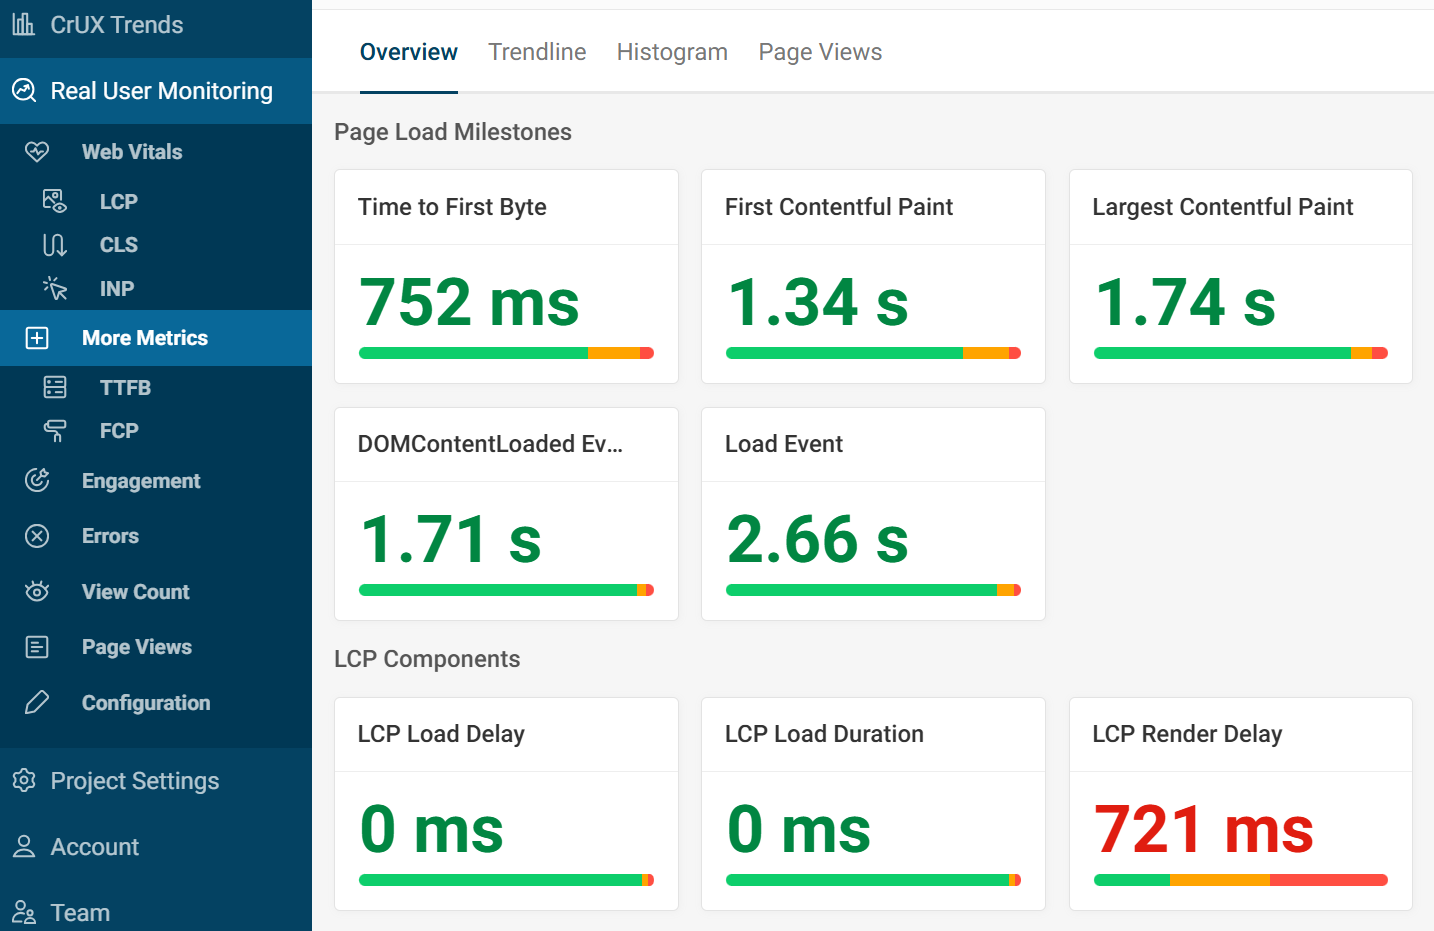Click the INP cursor click icon
The width and height of the screenshot is (1434, 931).
[x=55, y=289]
